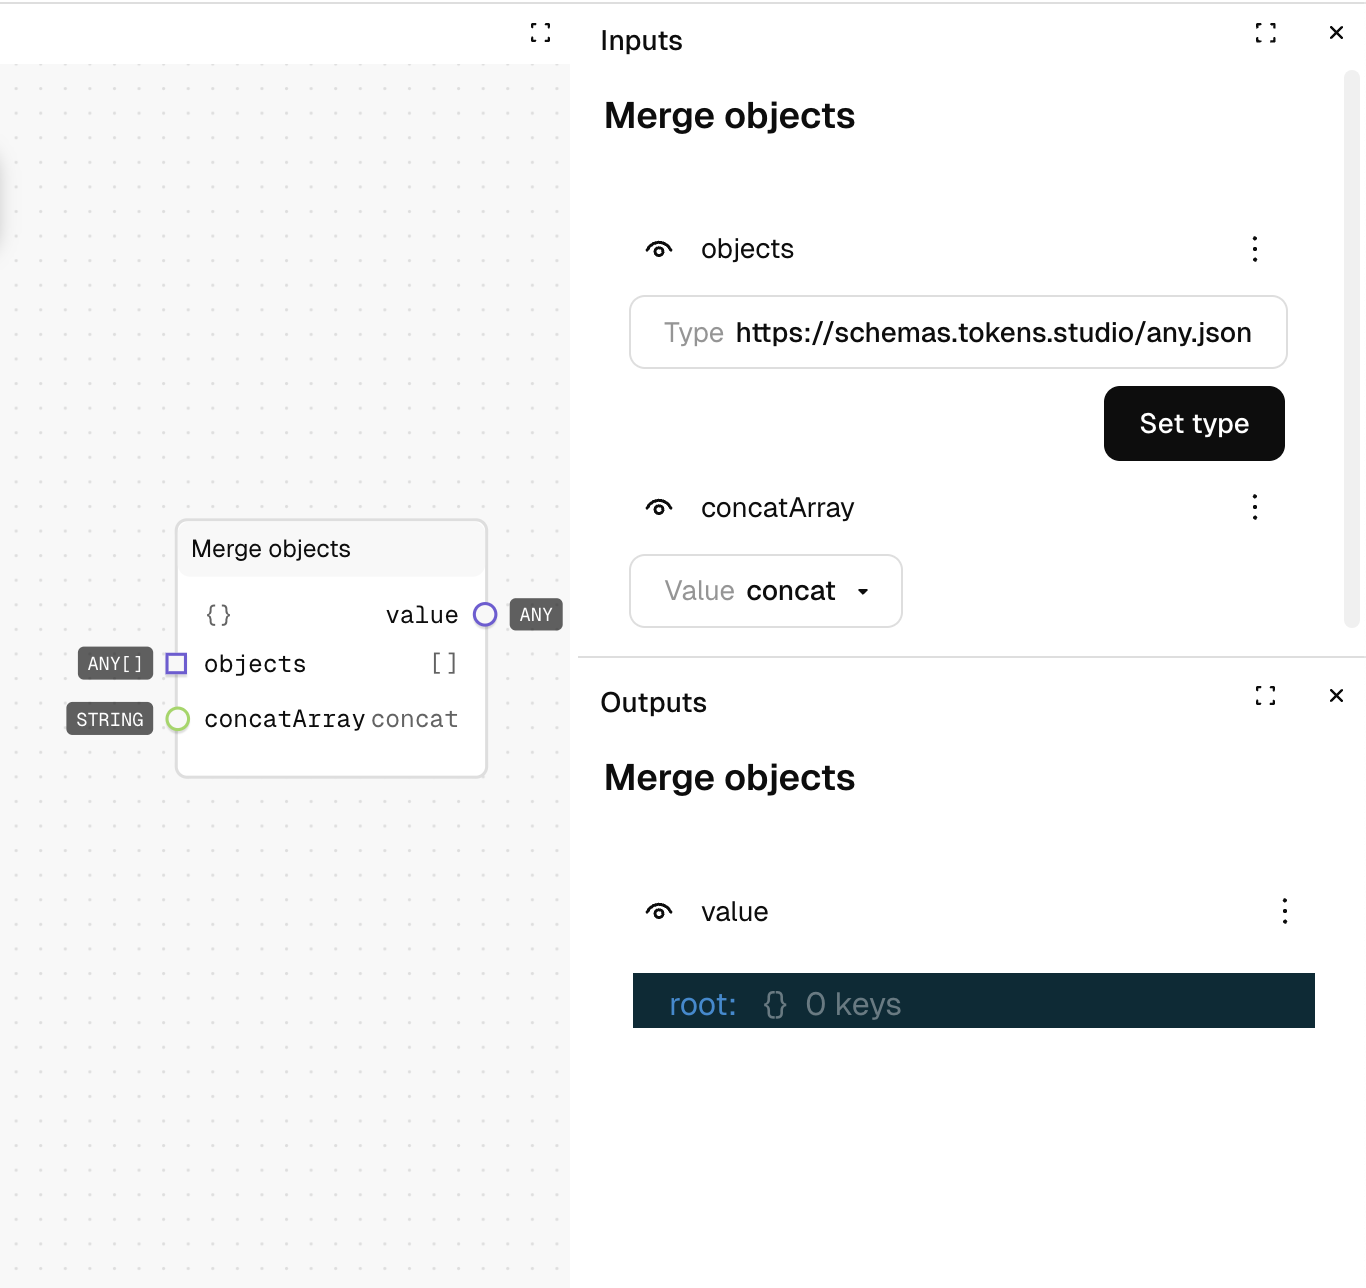
Task: Click the concat value text on node
Action: pyautogui.click(x=414, y=720)
